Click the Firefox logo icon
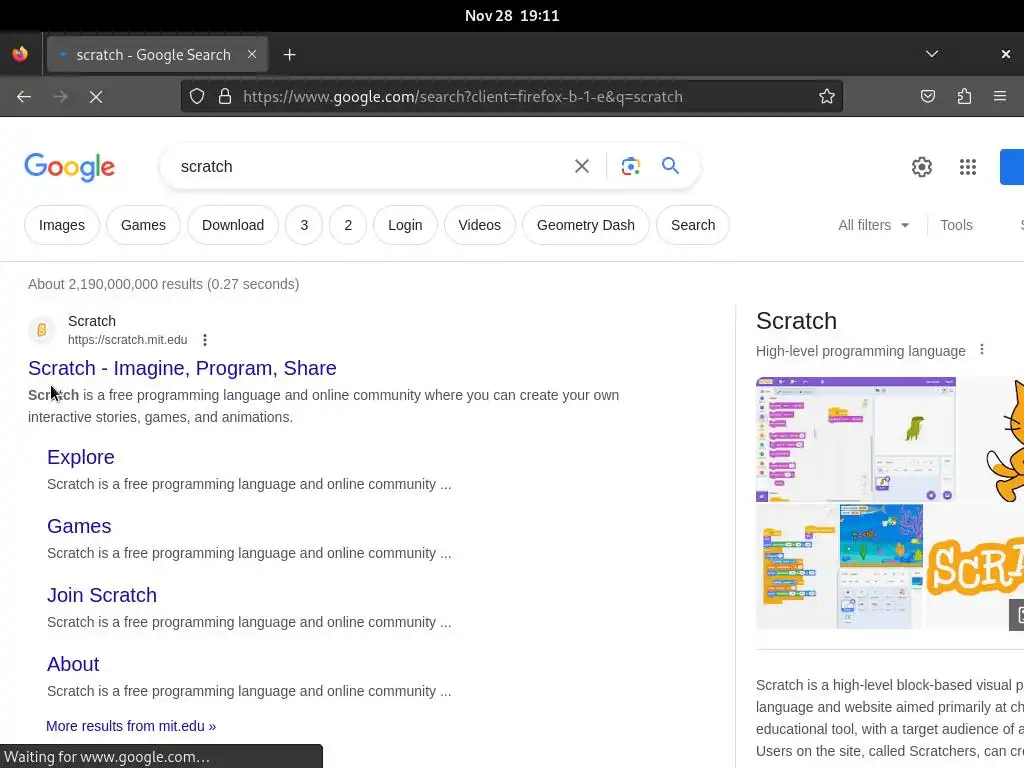This screenshot has height=768, width=1024. click(x=20, y=54)
